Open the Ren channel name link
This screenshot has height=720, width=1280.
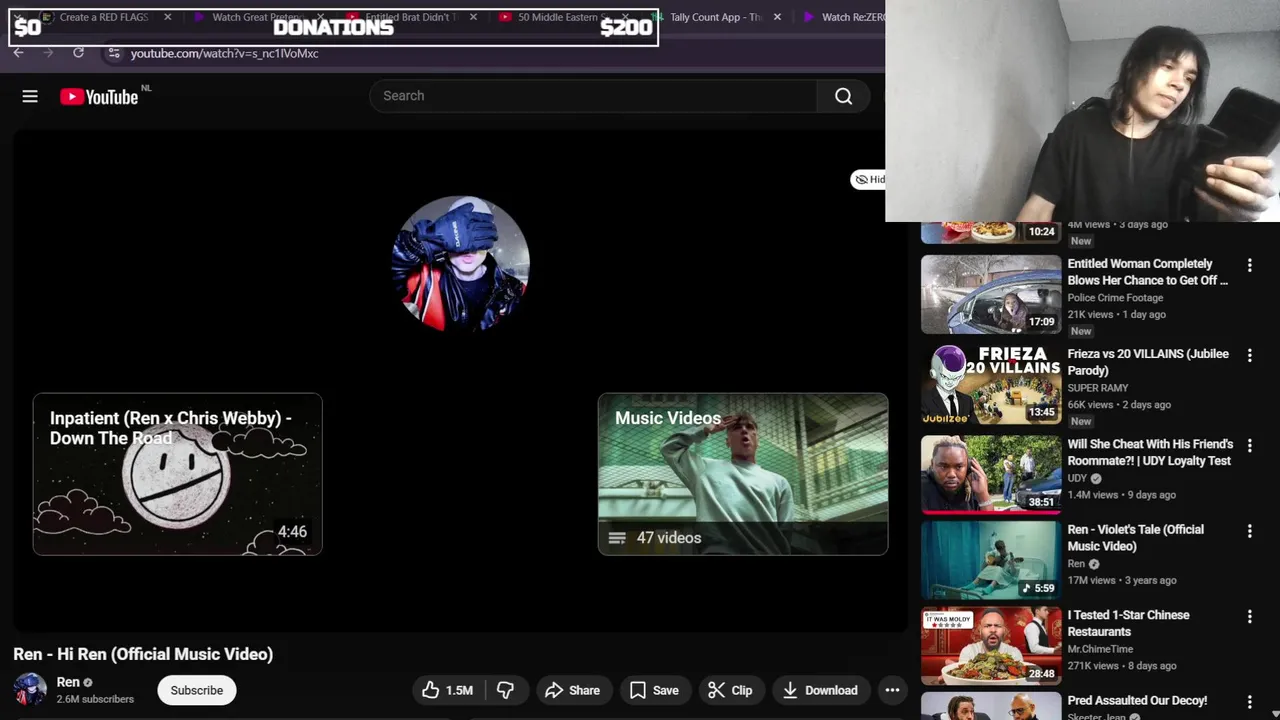(x=68, y=682)
